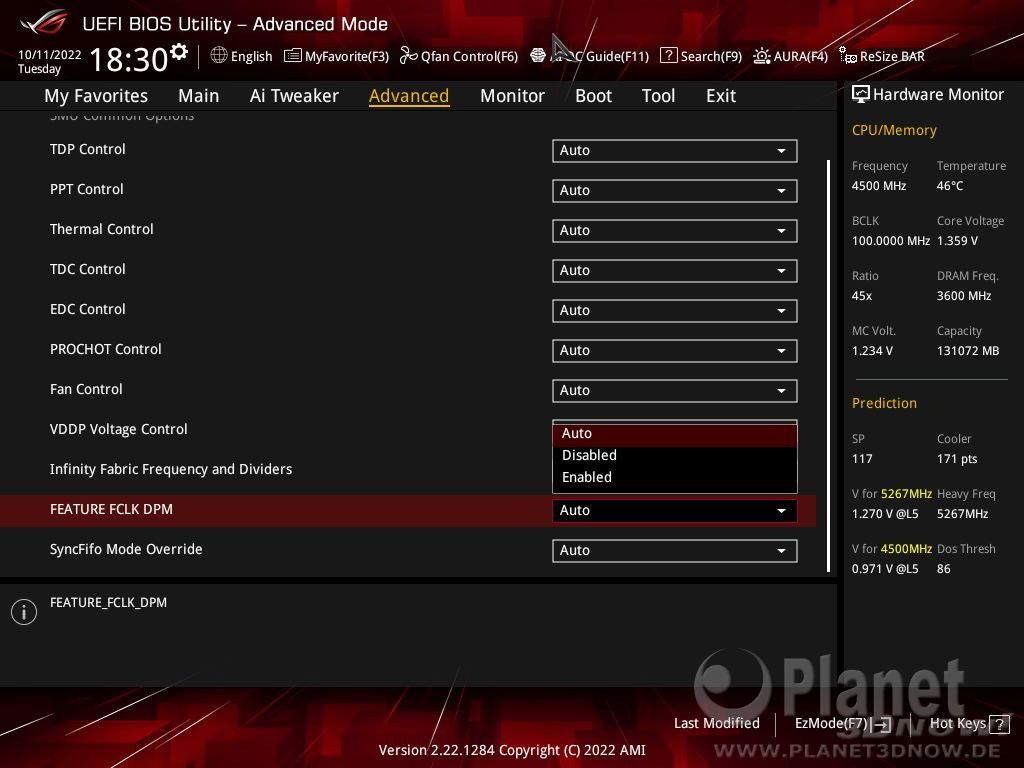
Task: Click the Hardware Monitor display icon
Action: [x=861, y=95]
